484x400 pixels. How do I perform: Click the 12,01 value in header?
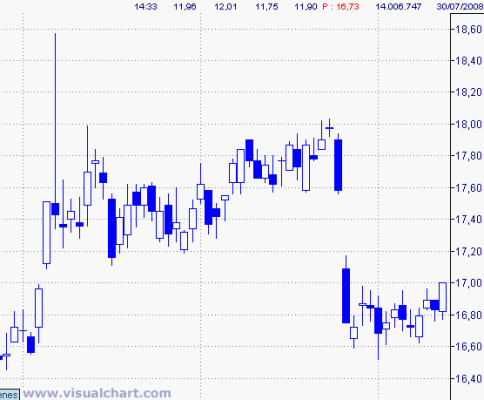(226, 7)
